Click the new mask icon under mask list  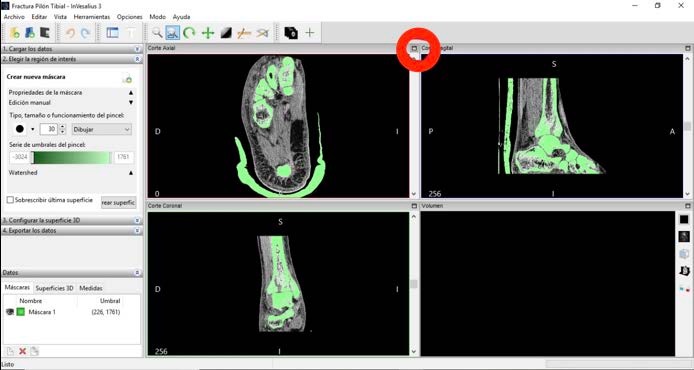coord(10,351)
